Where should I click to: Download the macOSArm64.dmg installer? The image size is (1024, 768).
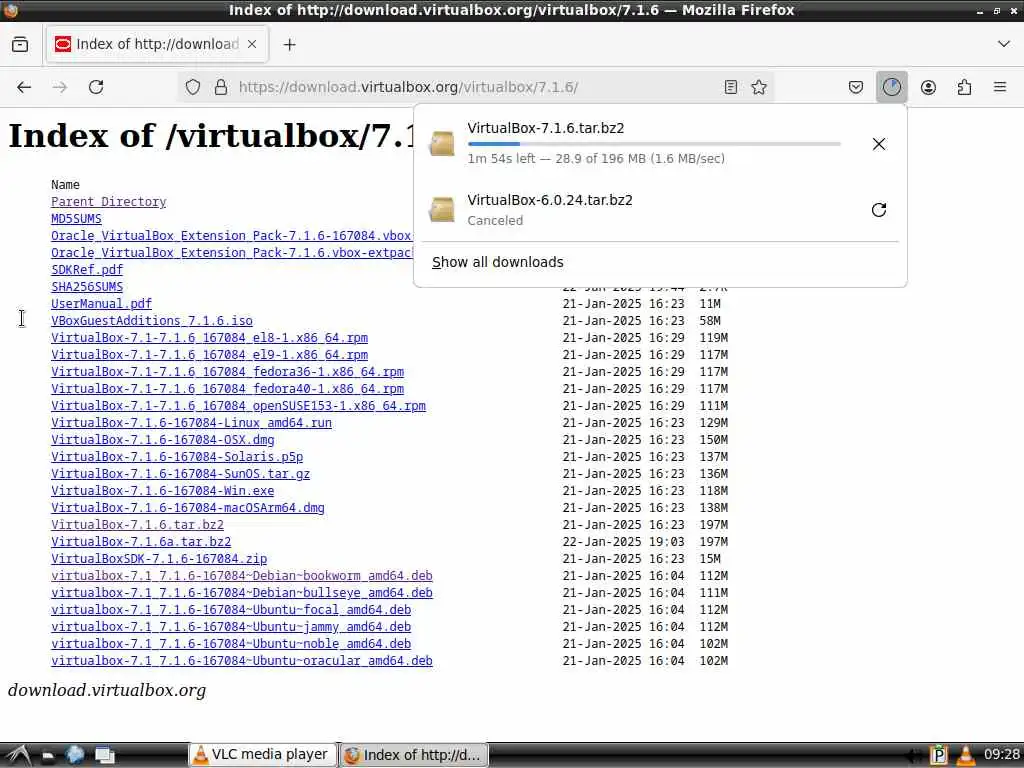188,507
